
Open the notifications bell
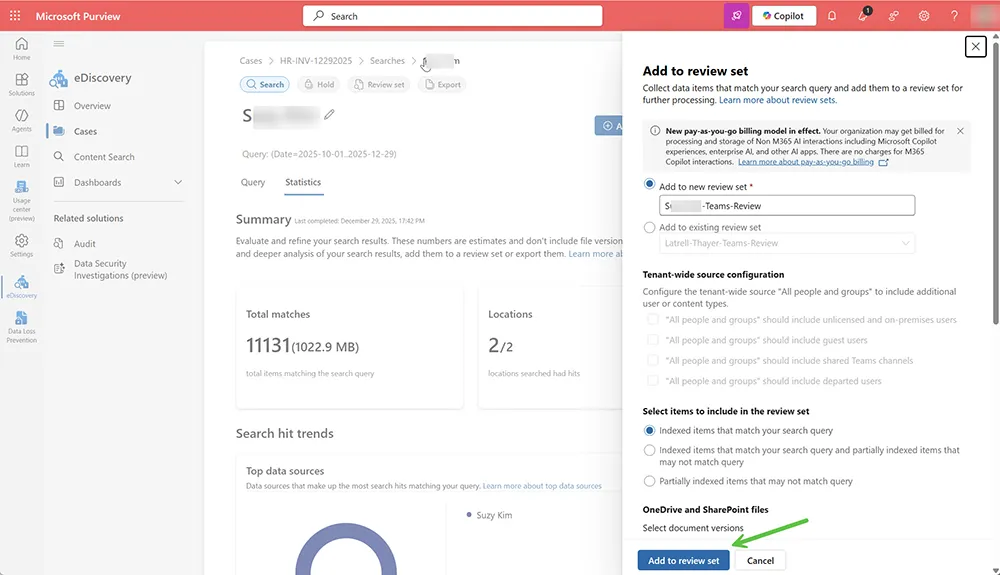tap(832, 16)
